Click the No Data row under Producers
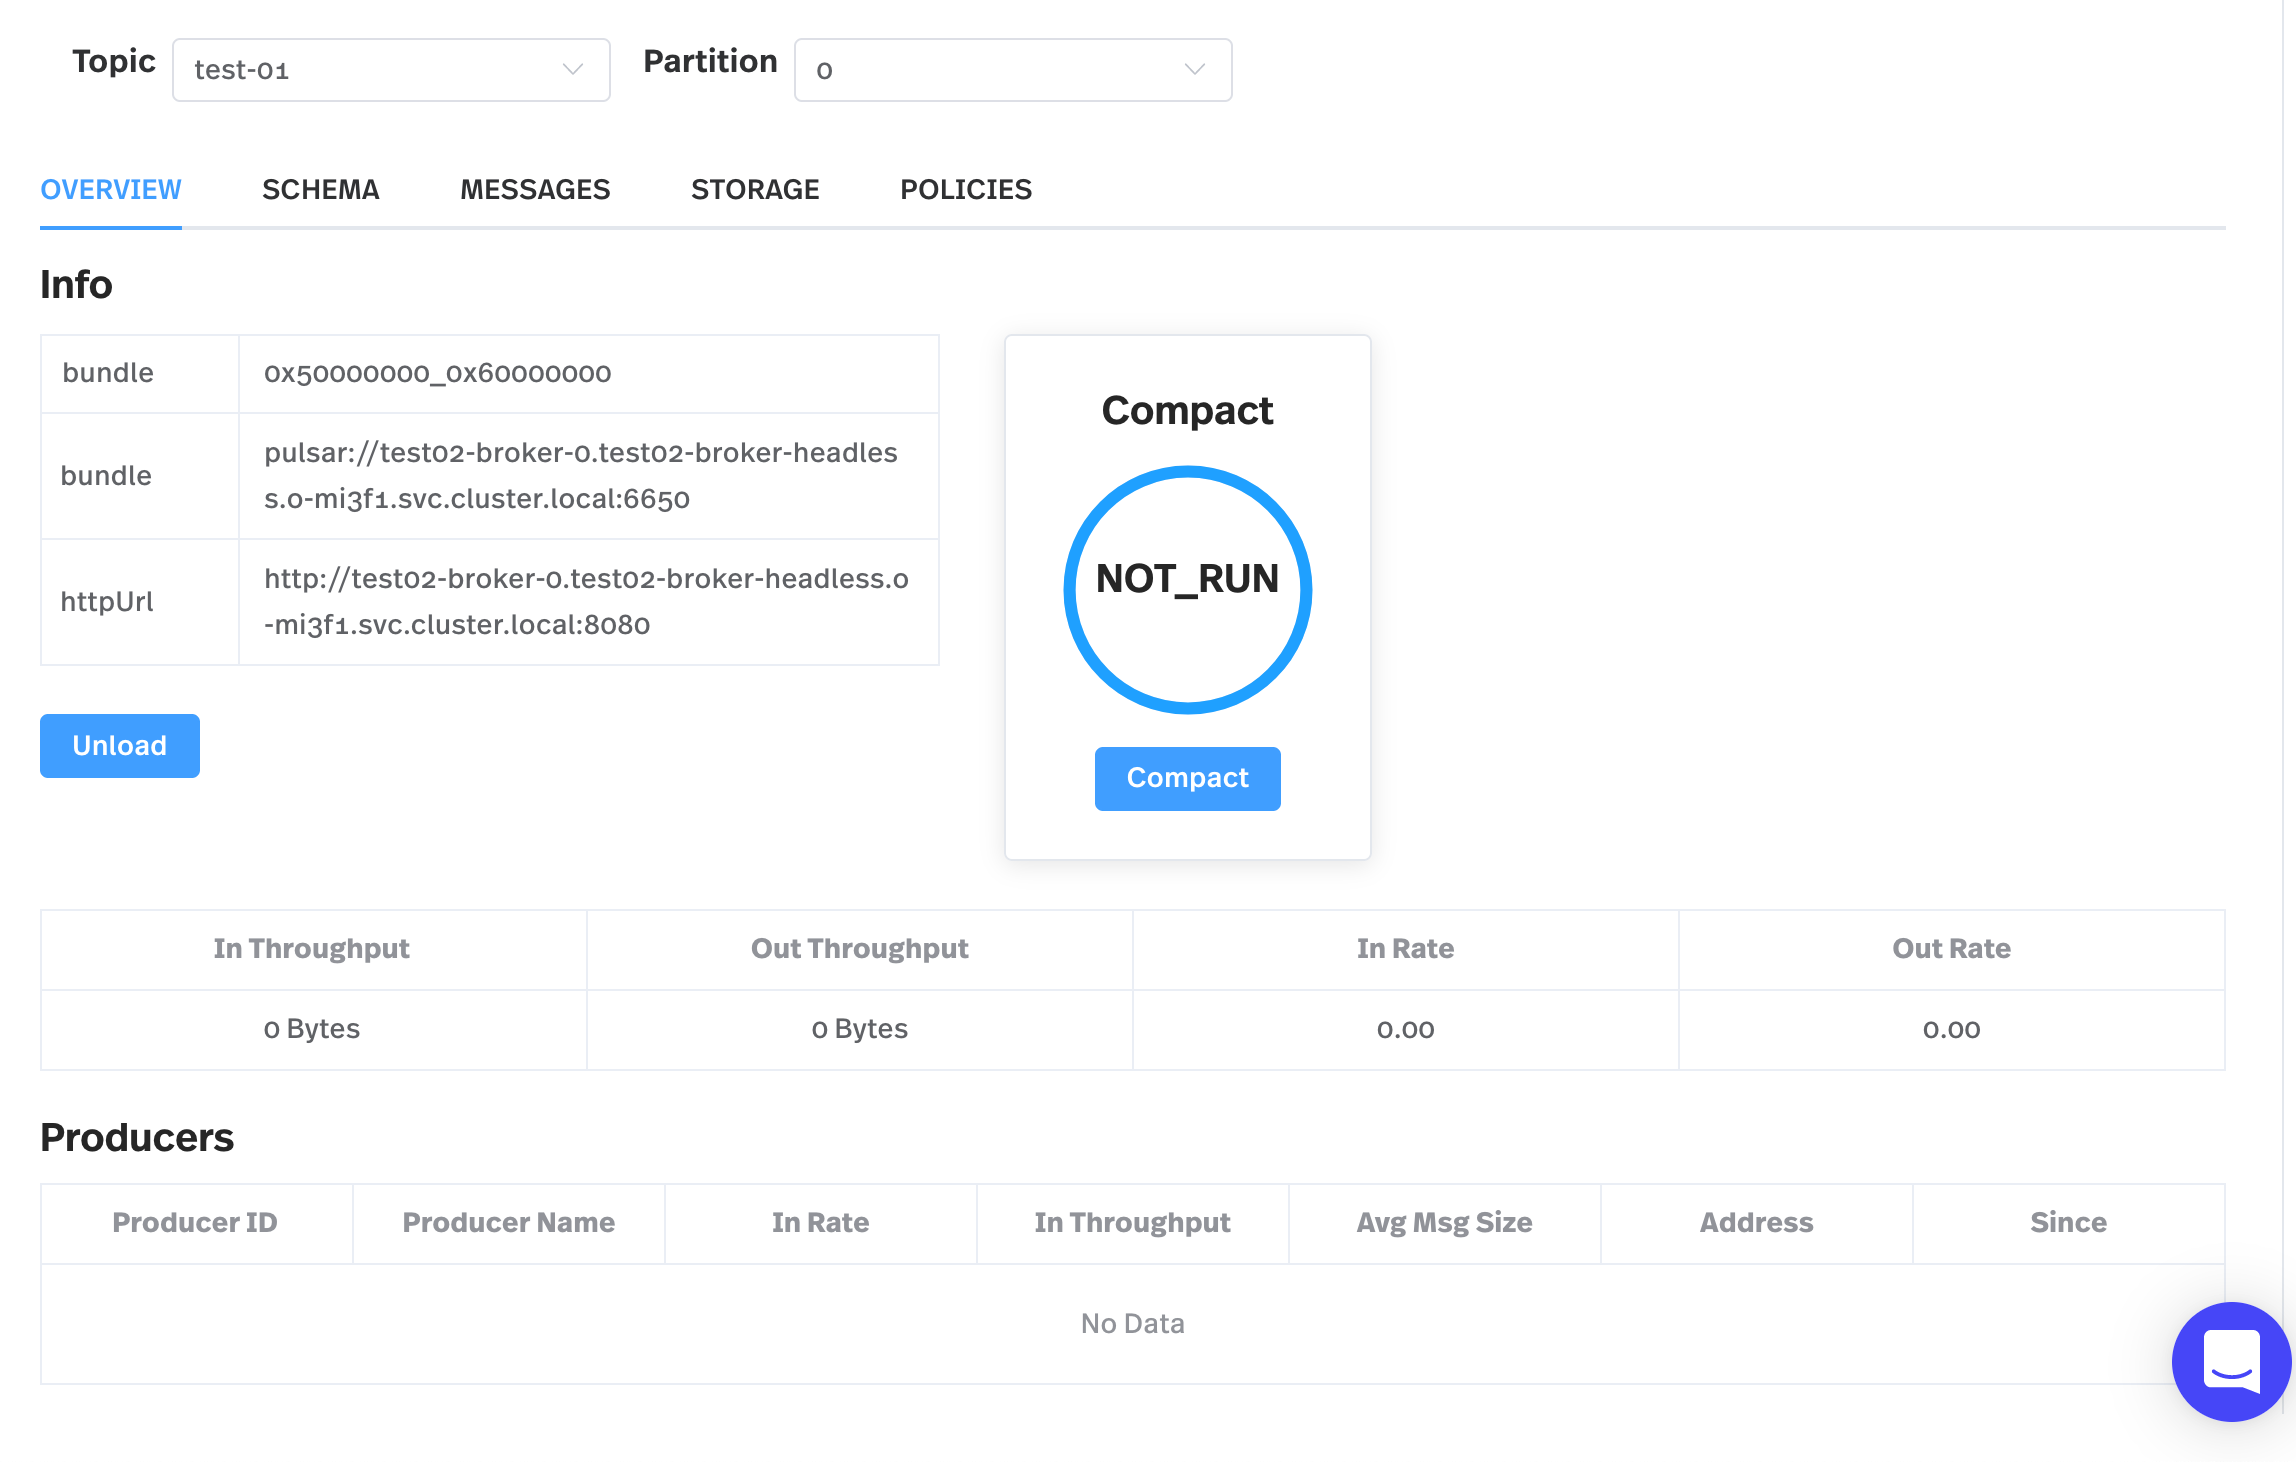The width and height of the screenshot is (2296, 1462). pos(1131,1322)
